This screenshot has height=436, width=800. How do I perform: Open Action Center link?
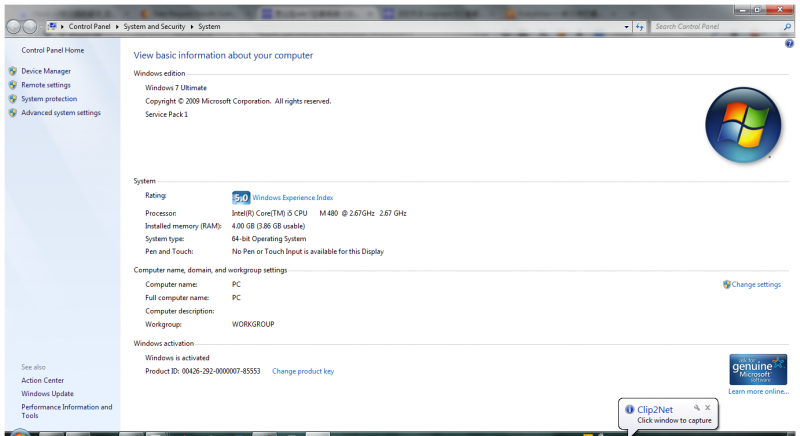(x=42, y=380)
